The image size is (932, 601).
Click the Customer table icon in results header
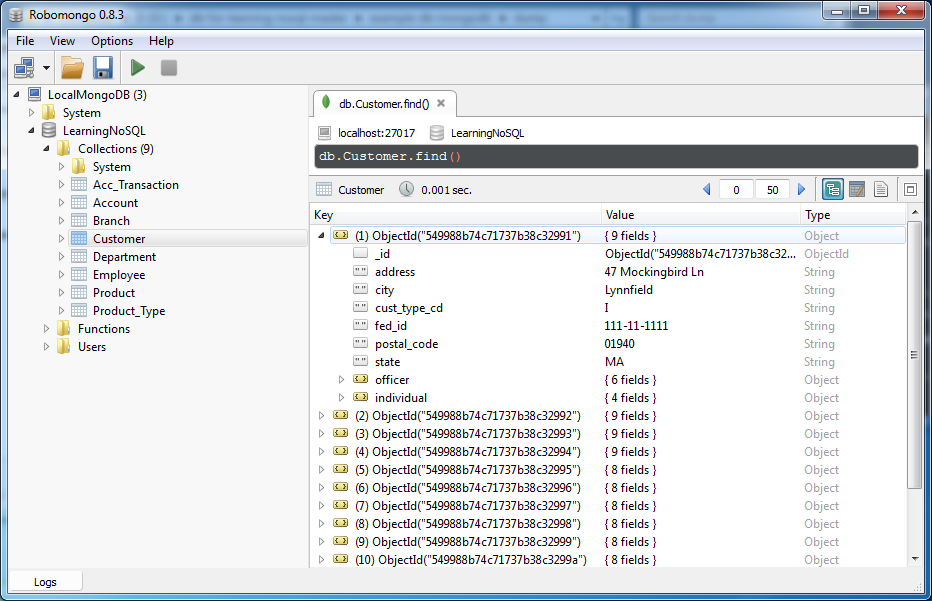click(324, 190)
